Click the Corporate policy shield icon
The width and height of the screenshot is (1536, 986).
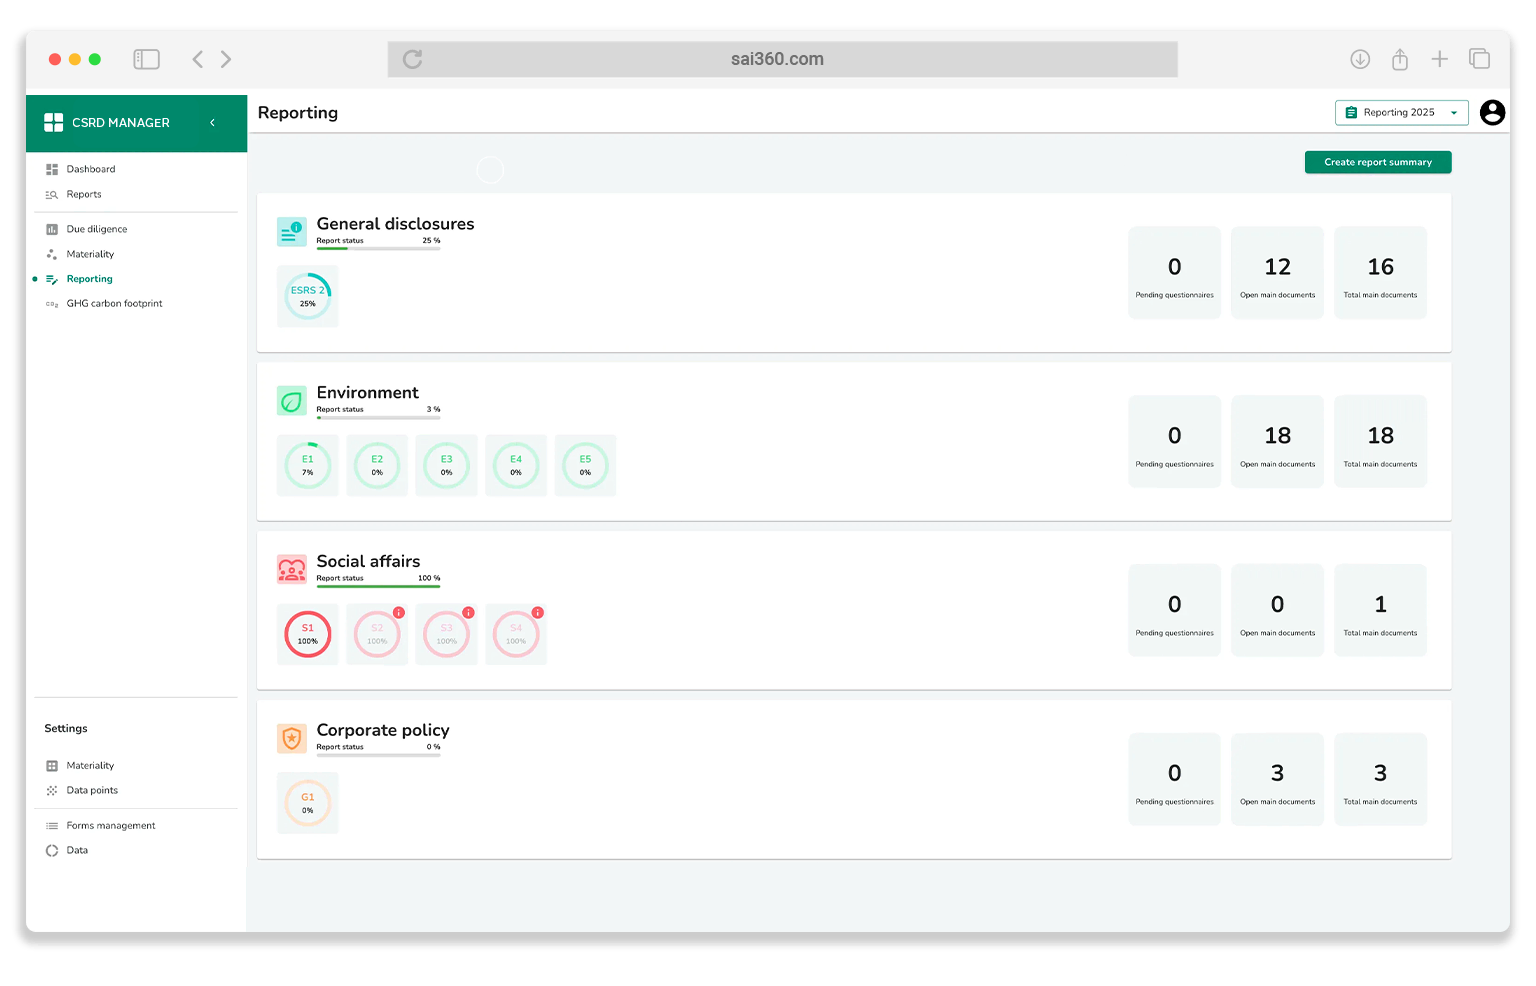[292, 738]
